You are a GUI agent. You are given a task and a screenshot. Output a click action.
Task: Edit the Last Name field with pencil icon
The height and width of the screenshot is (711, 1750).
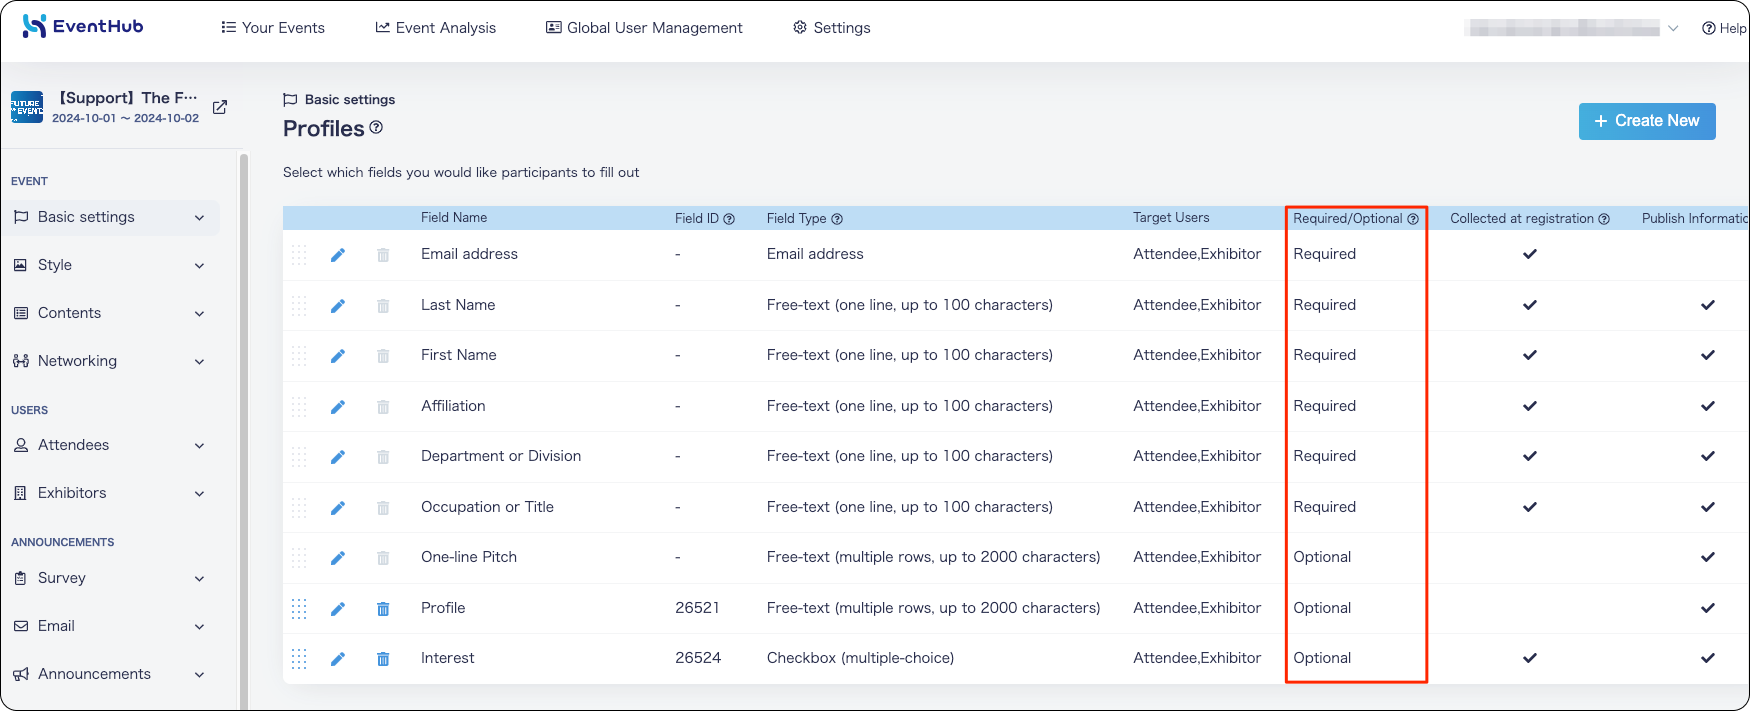tap(338, 306)
